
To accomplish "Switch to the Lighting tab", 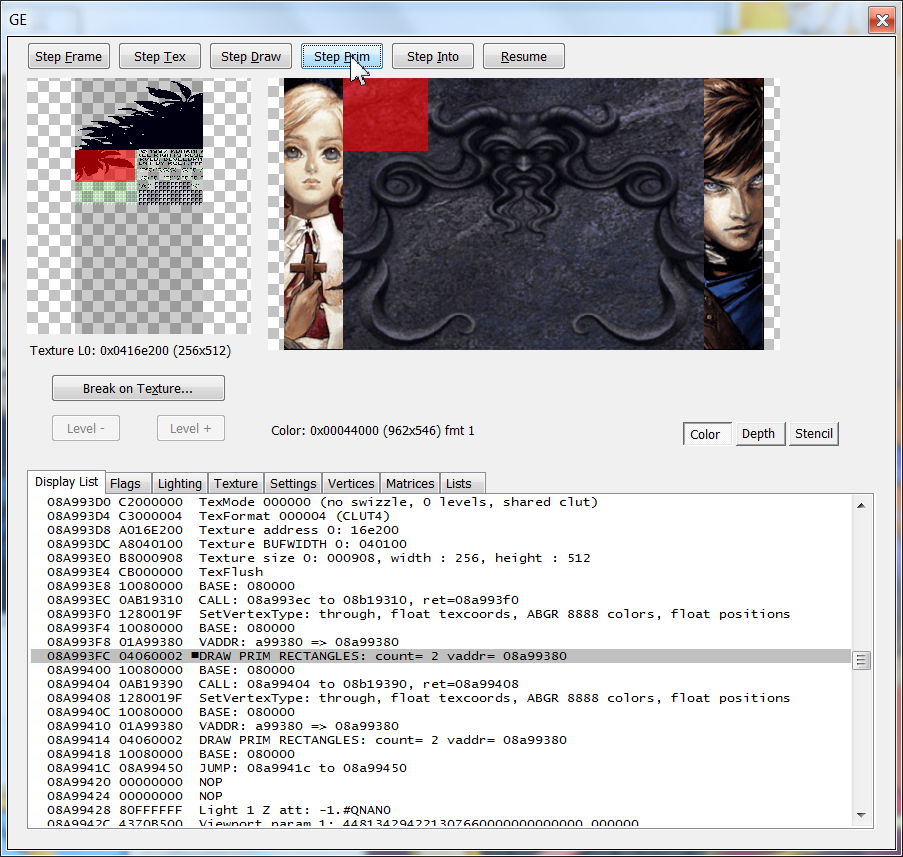I will click(179, 483).
